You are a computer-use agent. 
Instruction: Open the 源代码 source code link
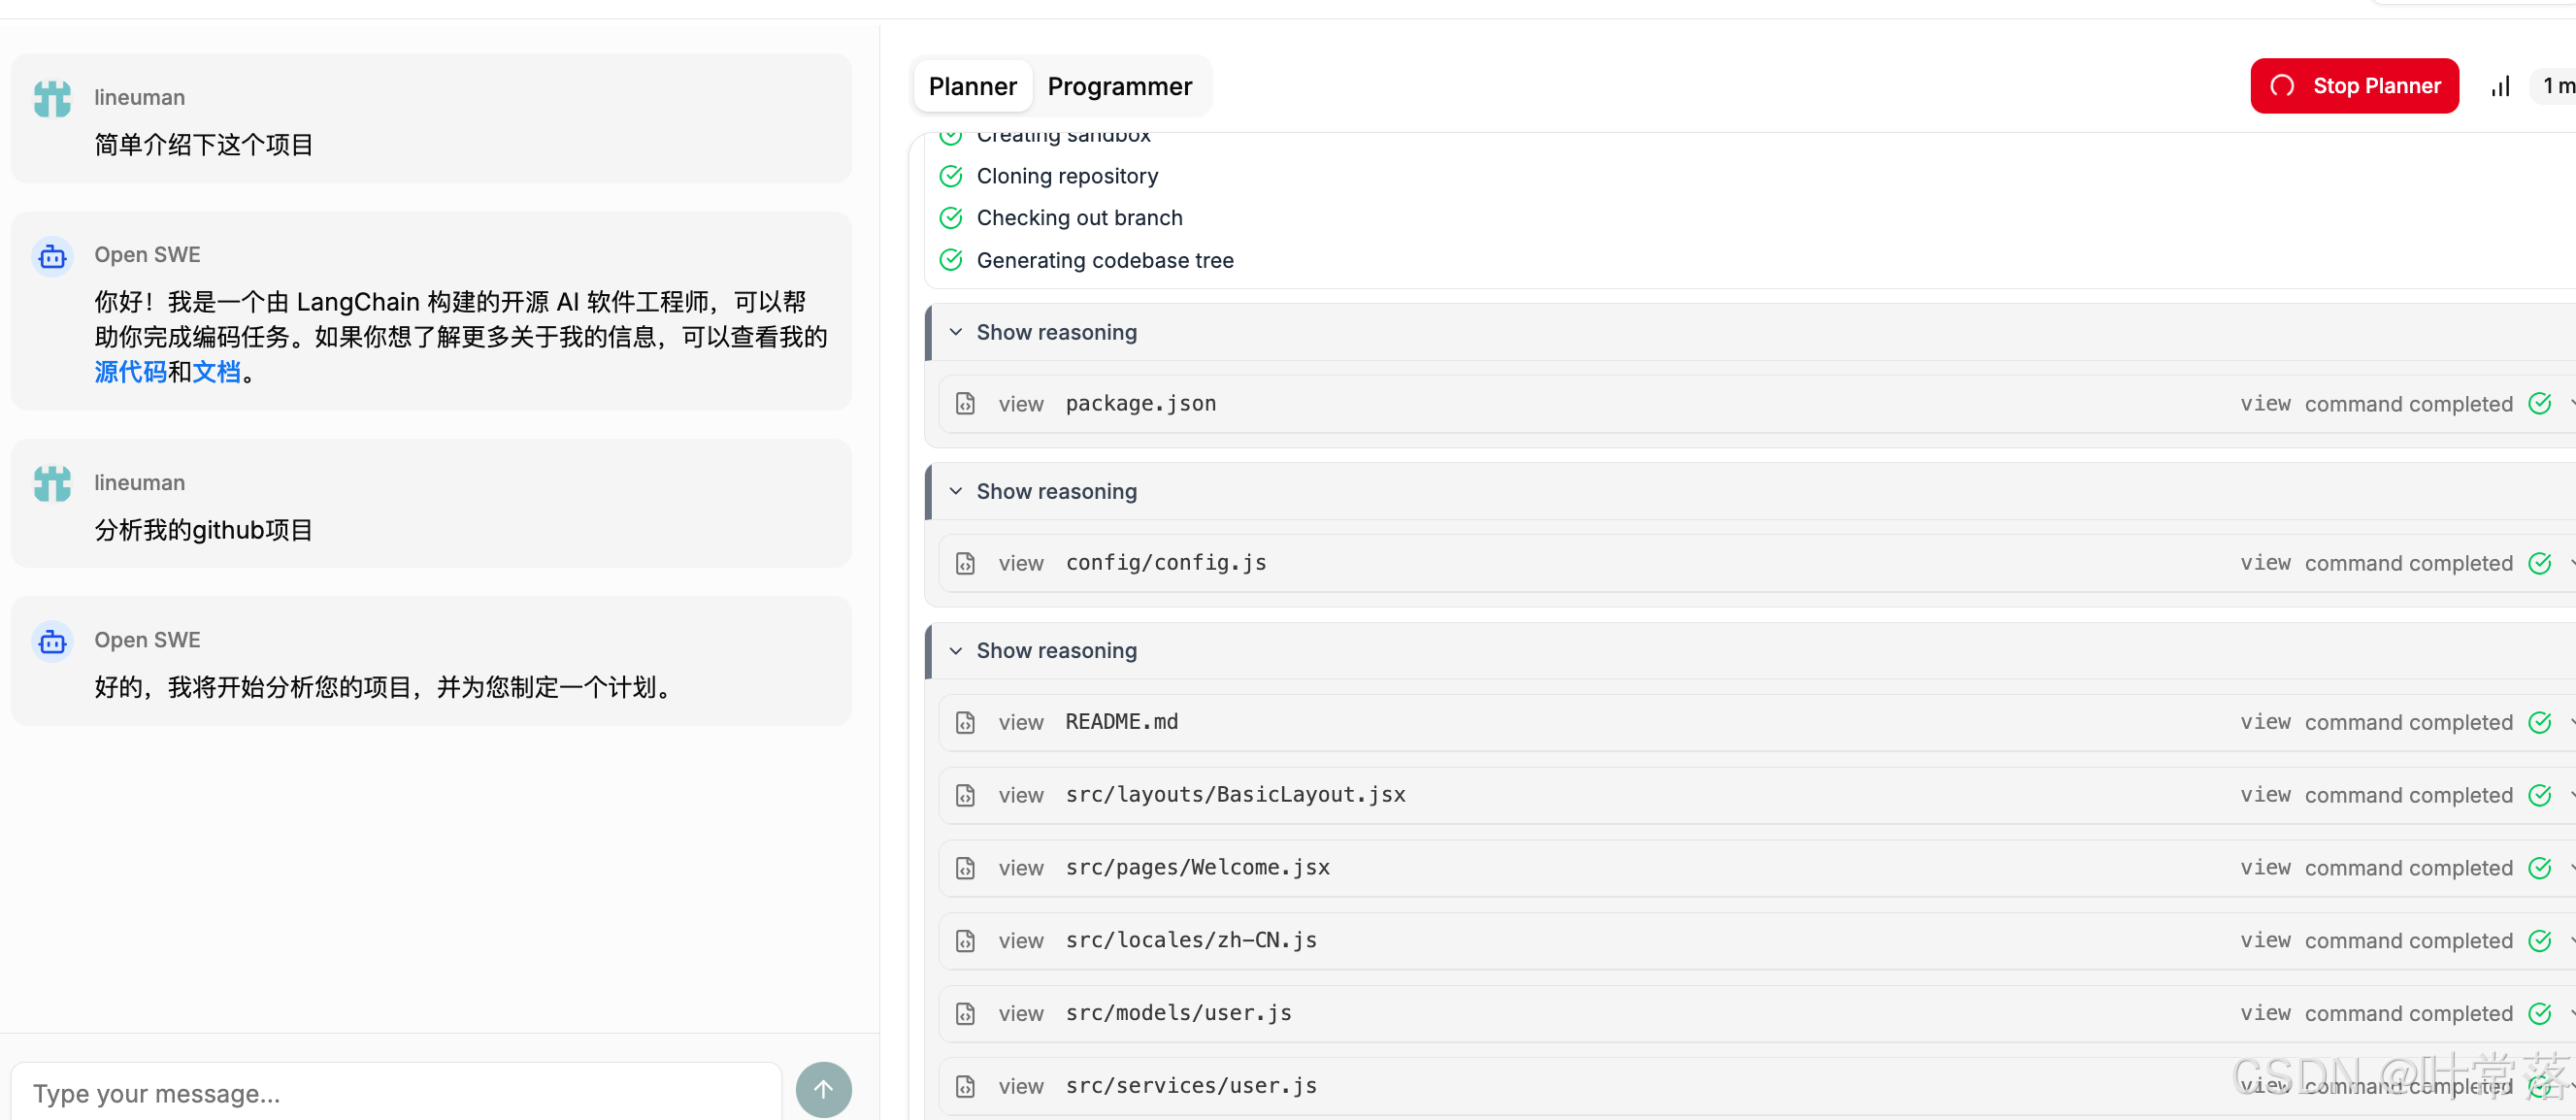(x=130, y=372)
